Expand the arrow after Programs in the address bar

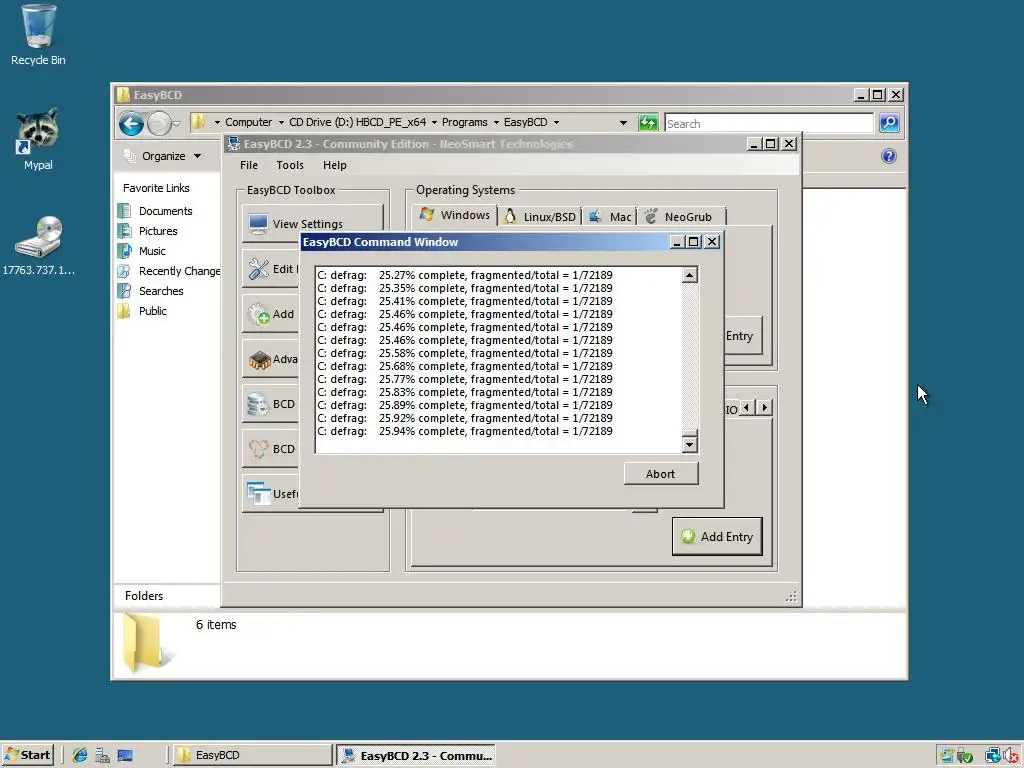point(496,122)
